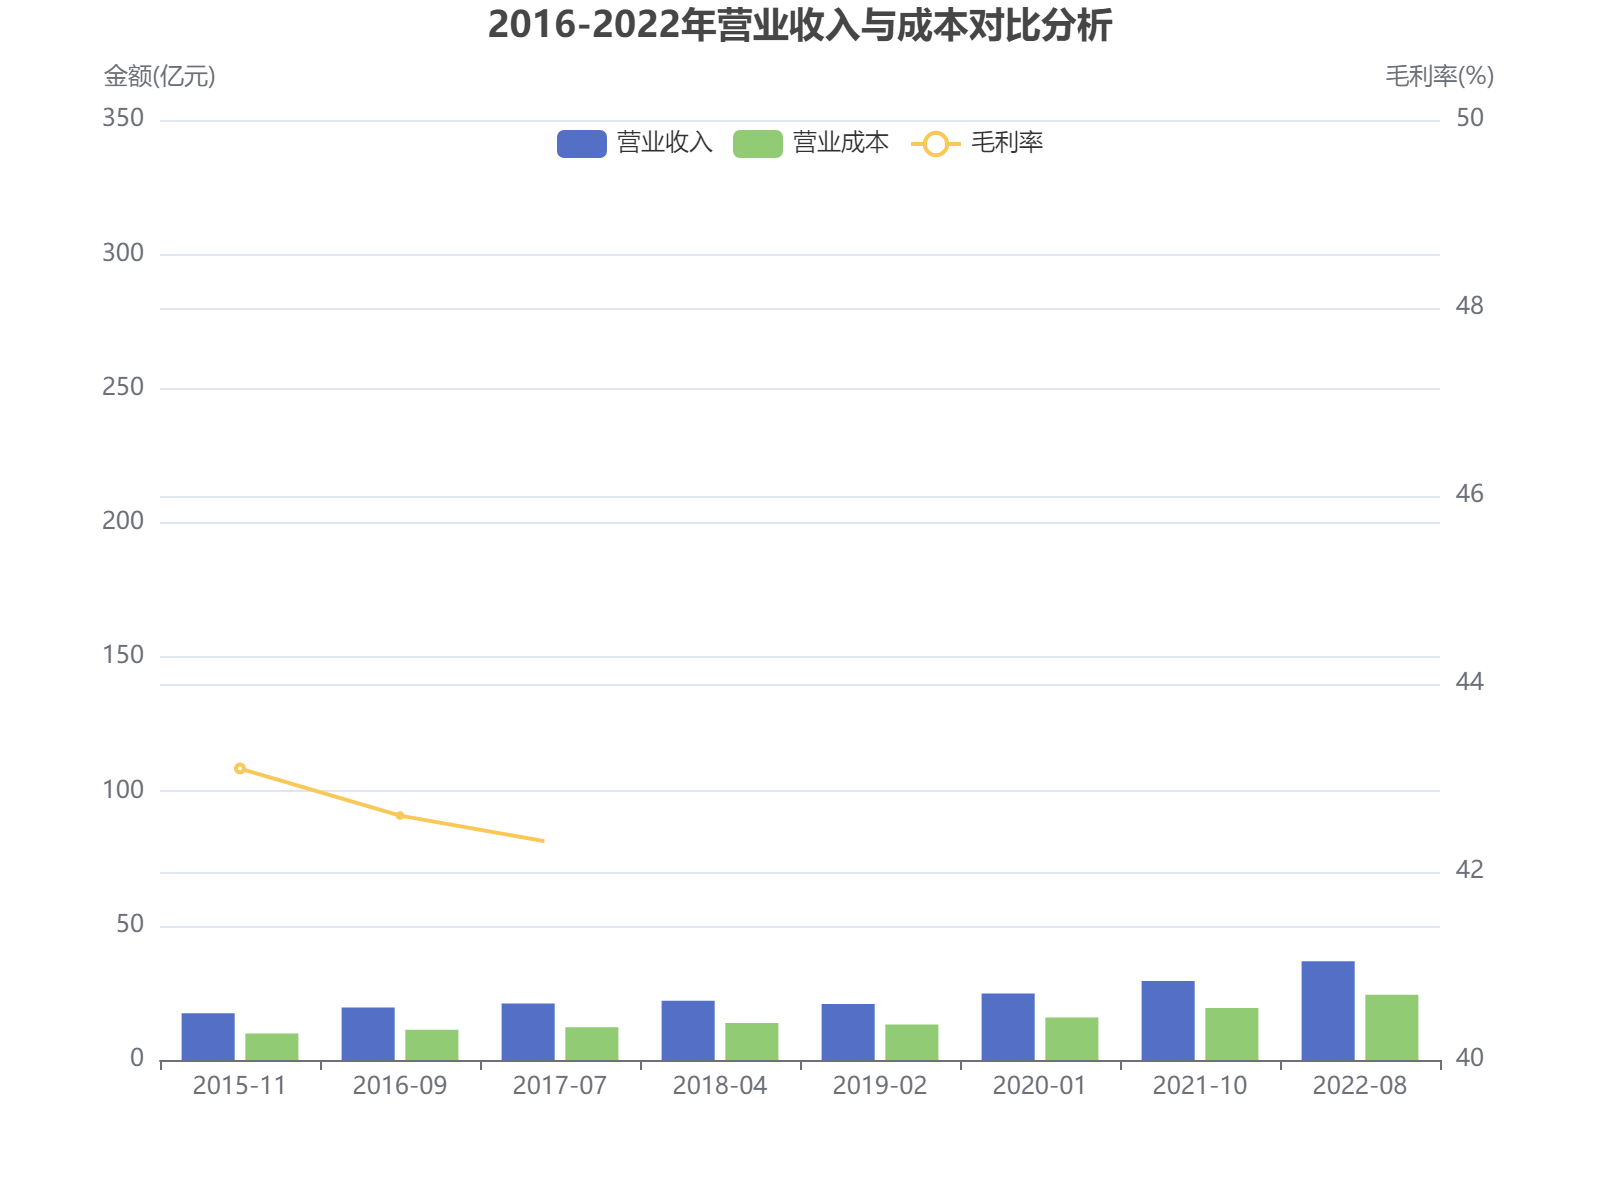Select the 2017-07 green cost bar
Screen dimensions: 1600x1200
592,1044
